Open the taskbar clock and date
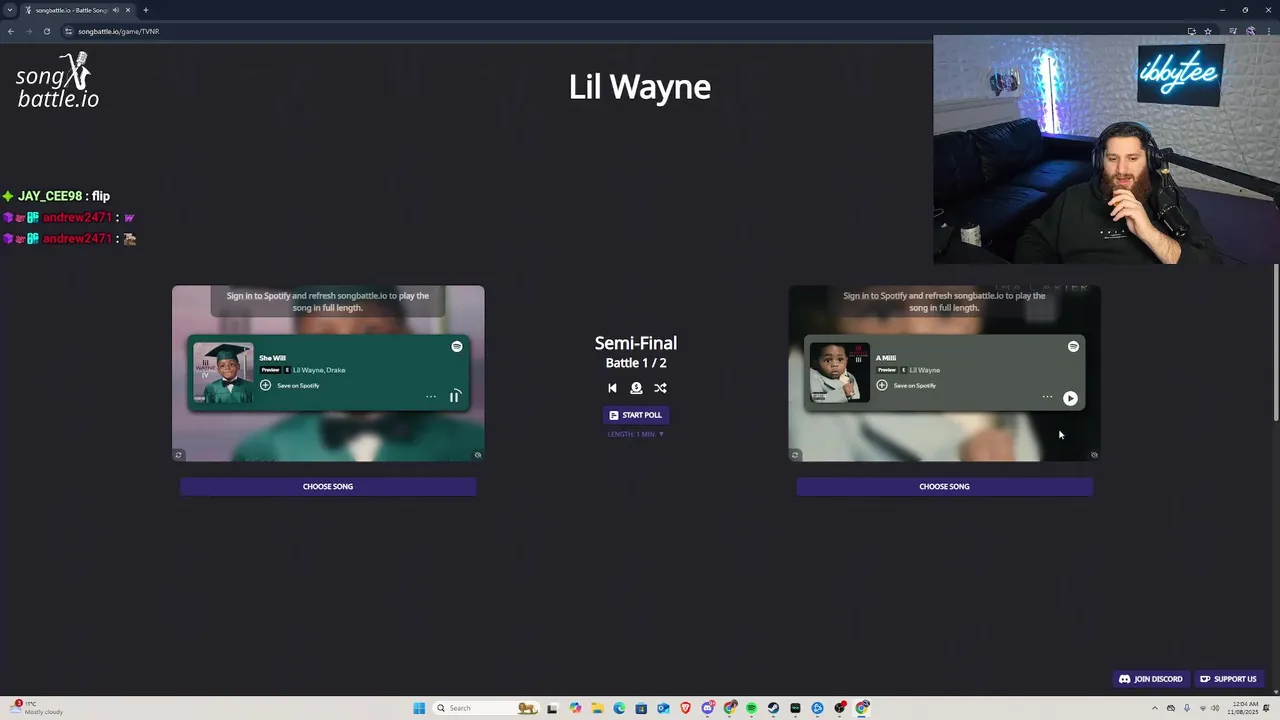1280x720 pixels. pos(1245,708)
